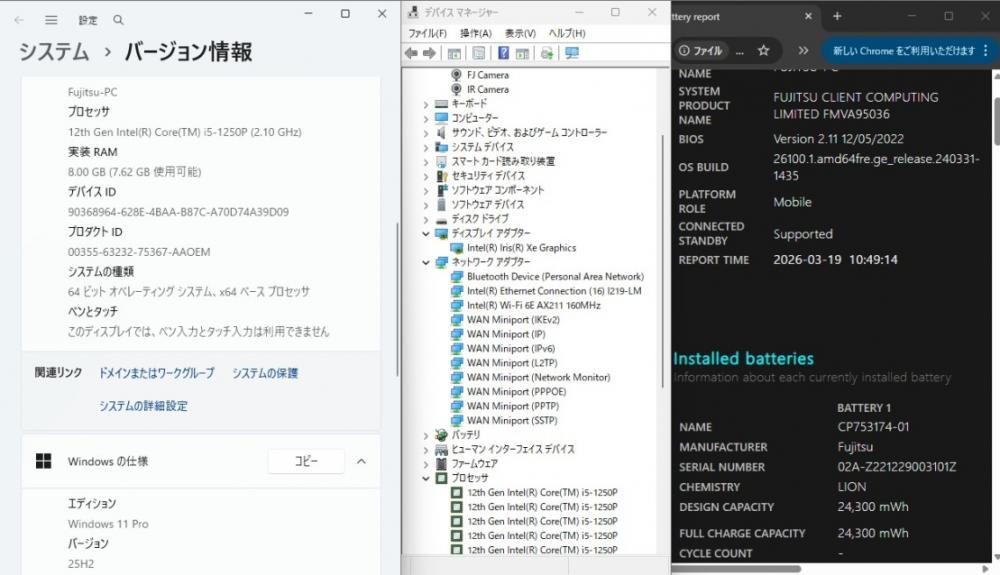Collapse the ネットワーク アダプター category

[x=426, y=262]
